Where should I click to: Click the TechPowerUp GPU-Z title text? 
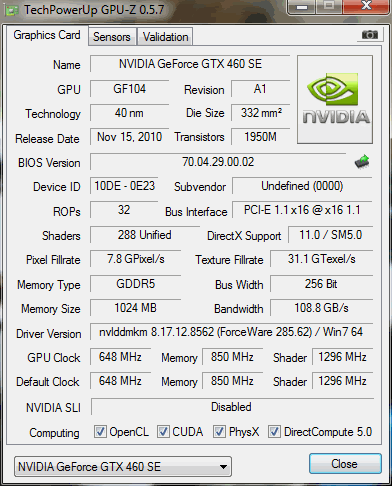[x=94, y=10]
